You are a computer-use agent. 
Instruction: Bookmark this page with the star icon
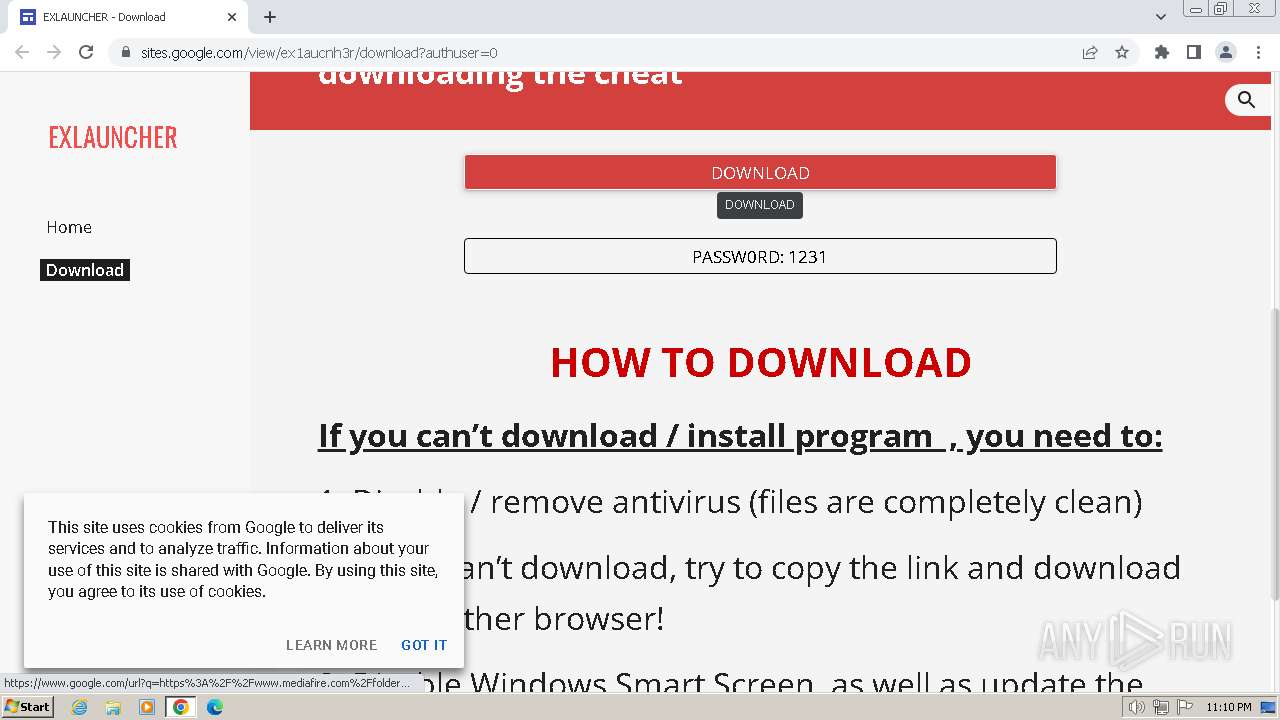click(x=1122, y=53)
